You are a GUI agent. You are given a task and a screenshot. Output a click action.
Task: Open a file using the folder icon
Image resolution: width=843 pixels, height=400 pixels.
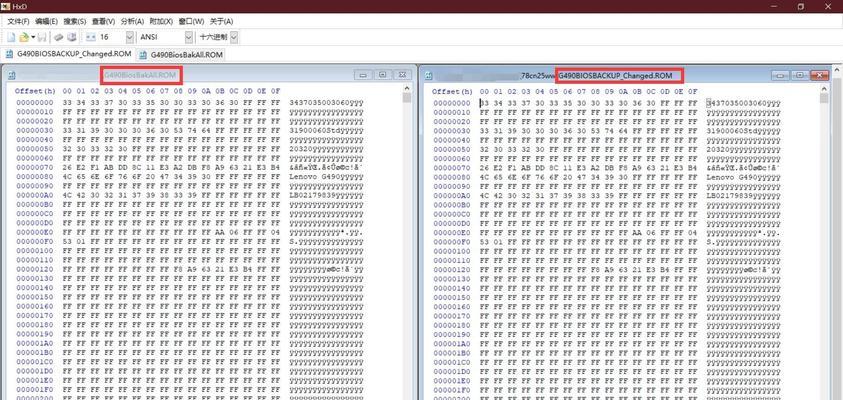pos(24,37)
